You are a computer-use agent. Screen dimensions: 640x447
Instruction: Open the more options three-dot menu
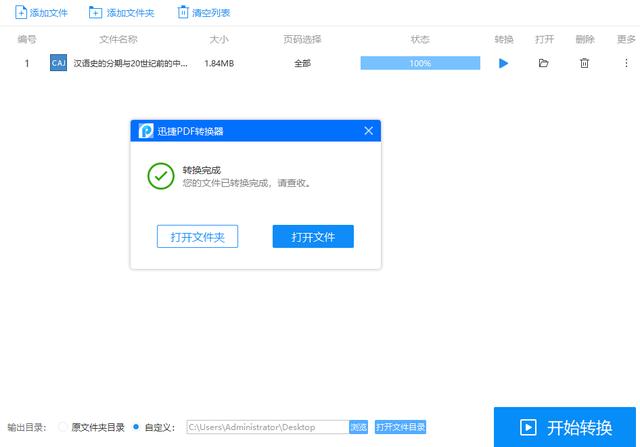point(626,63)
